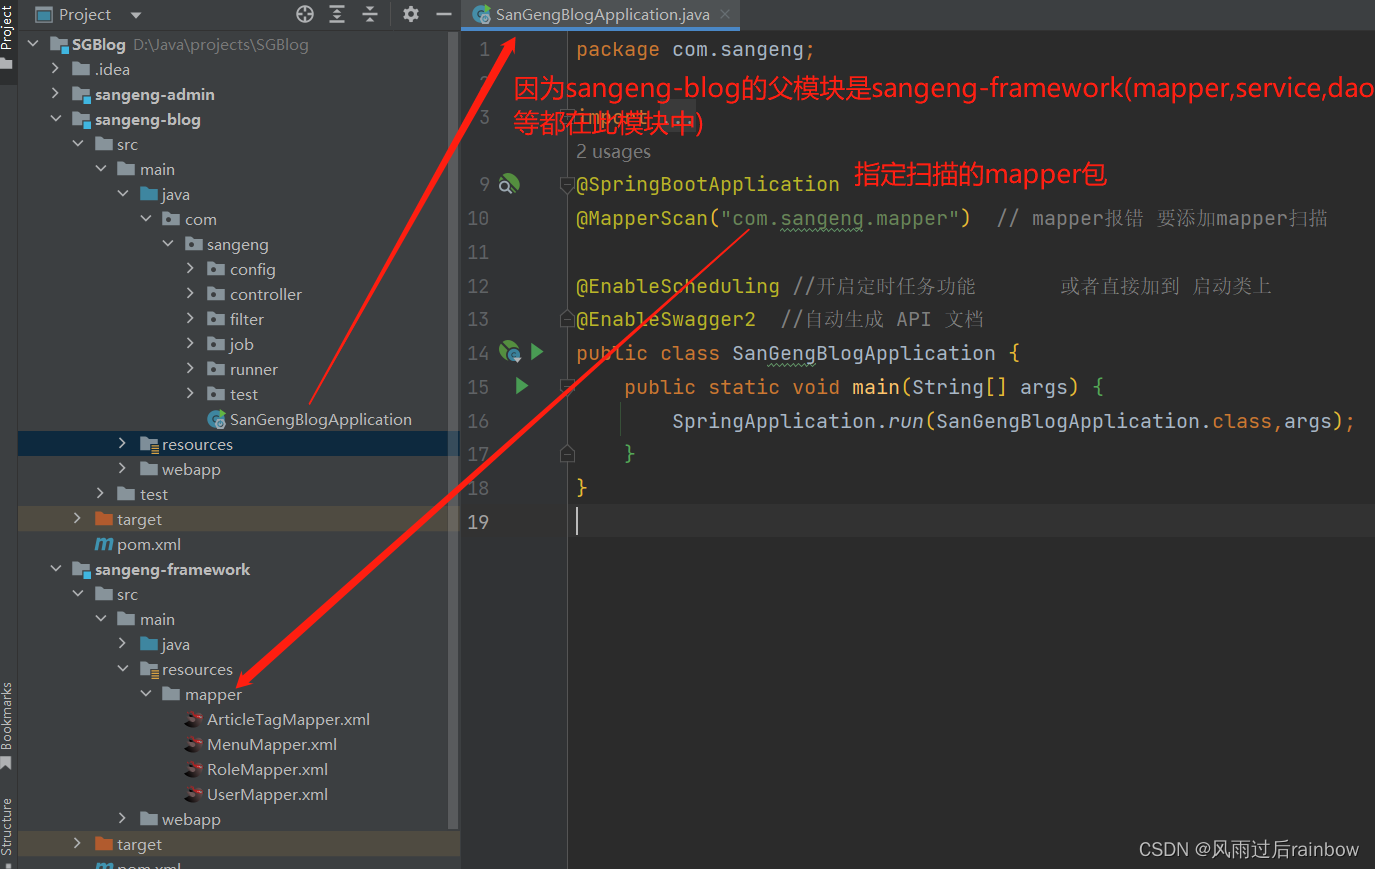1375x869 pixels.
Task: Open UserMapper.xml
Action: coord(267,794)
